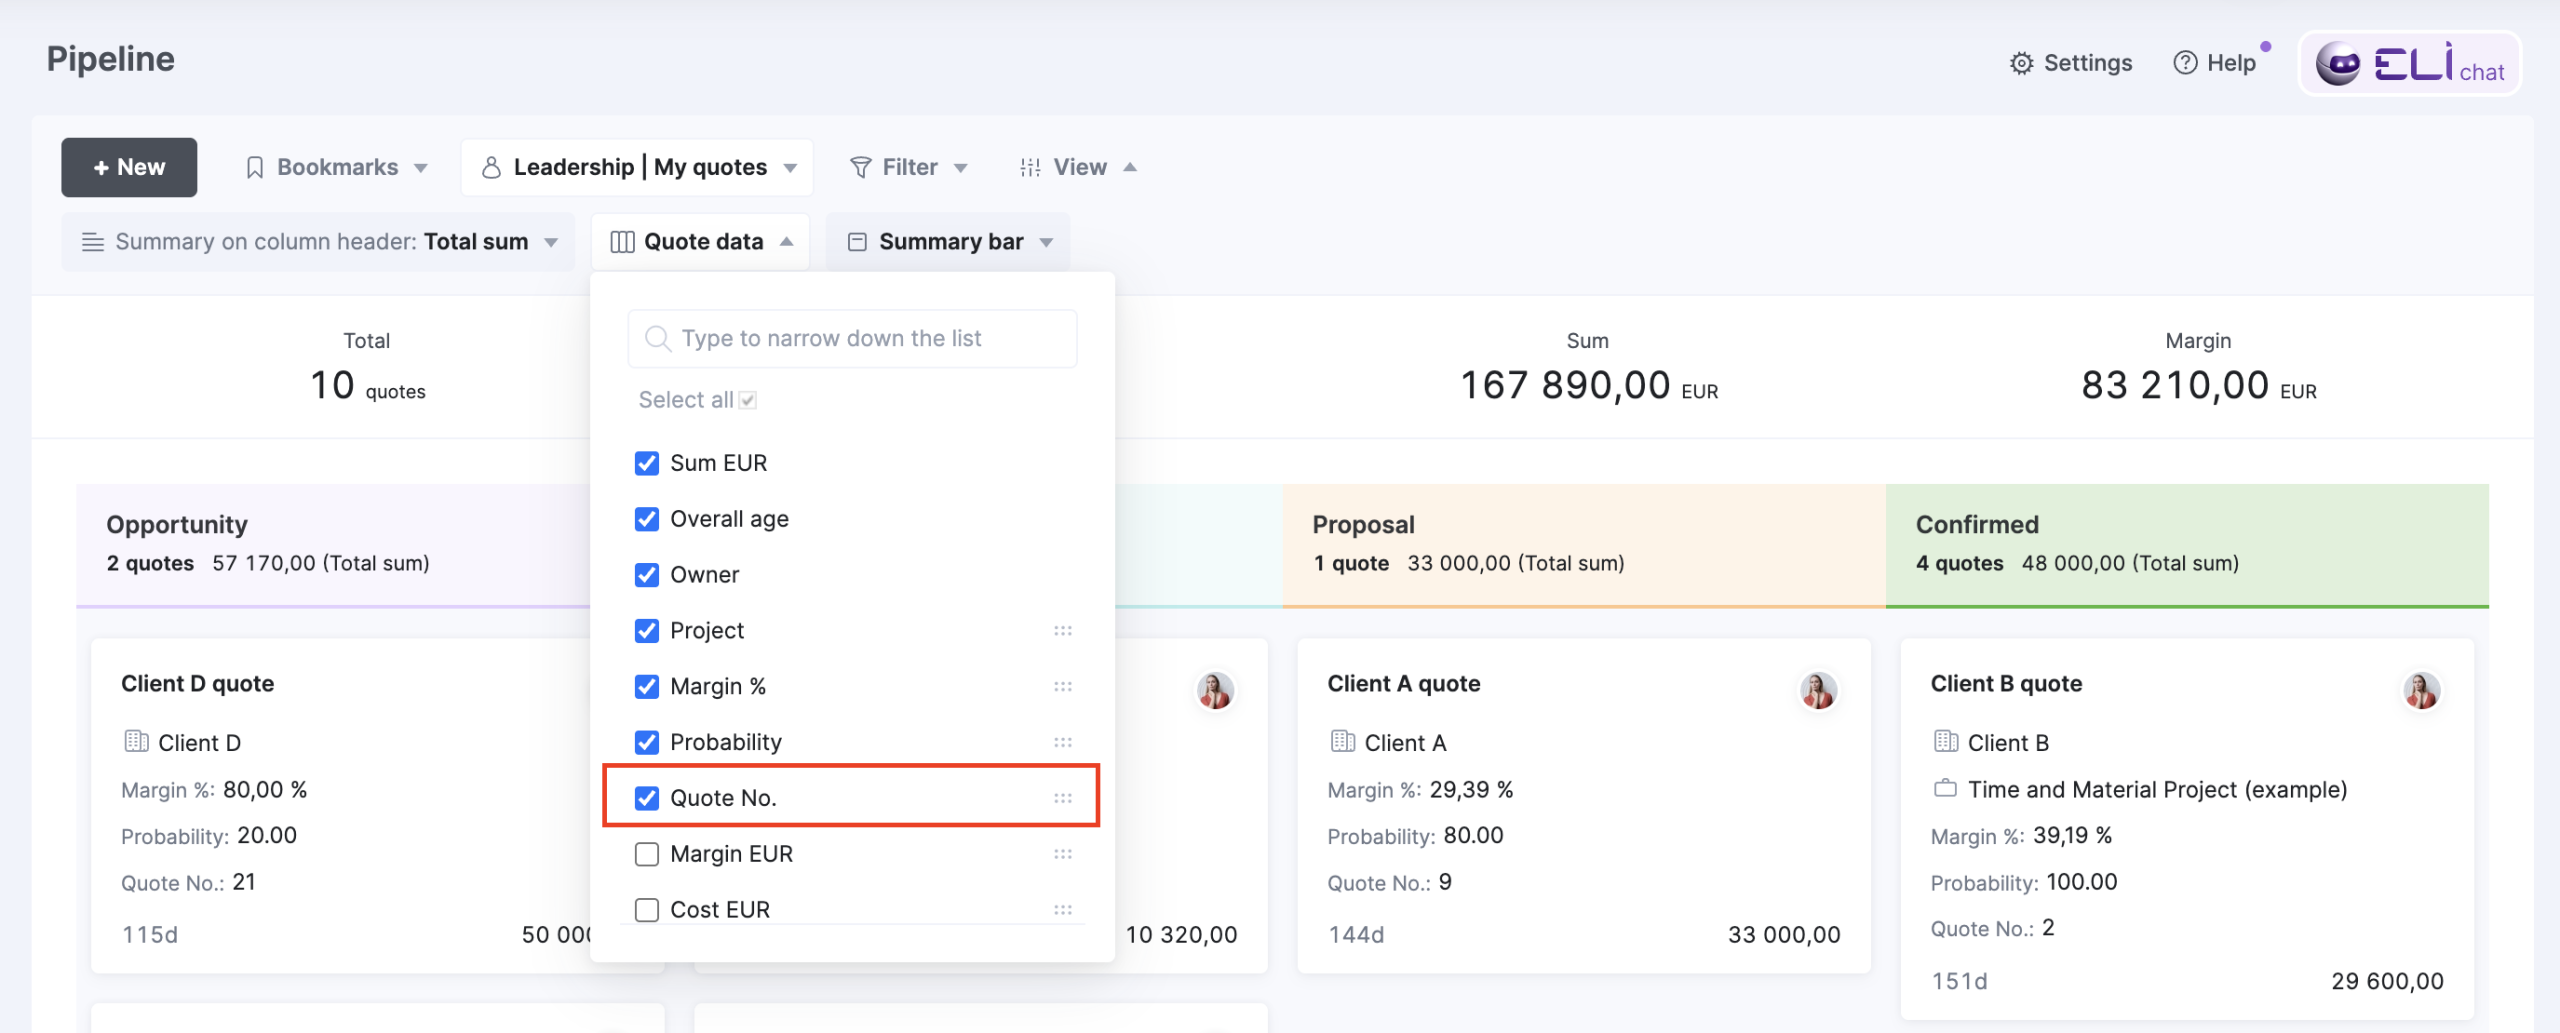The image size is (2560, 1033).
Task: Click drag handle beside Quote No.
Action: pos(1062,798)
